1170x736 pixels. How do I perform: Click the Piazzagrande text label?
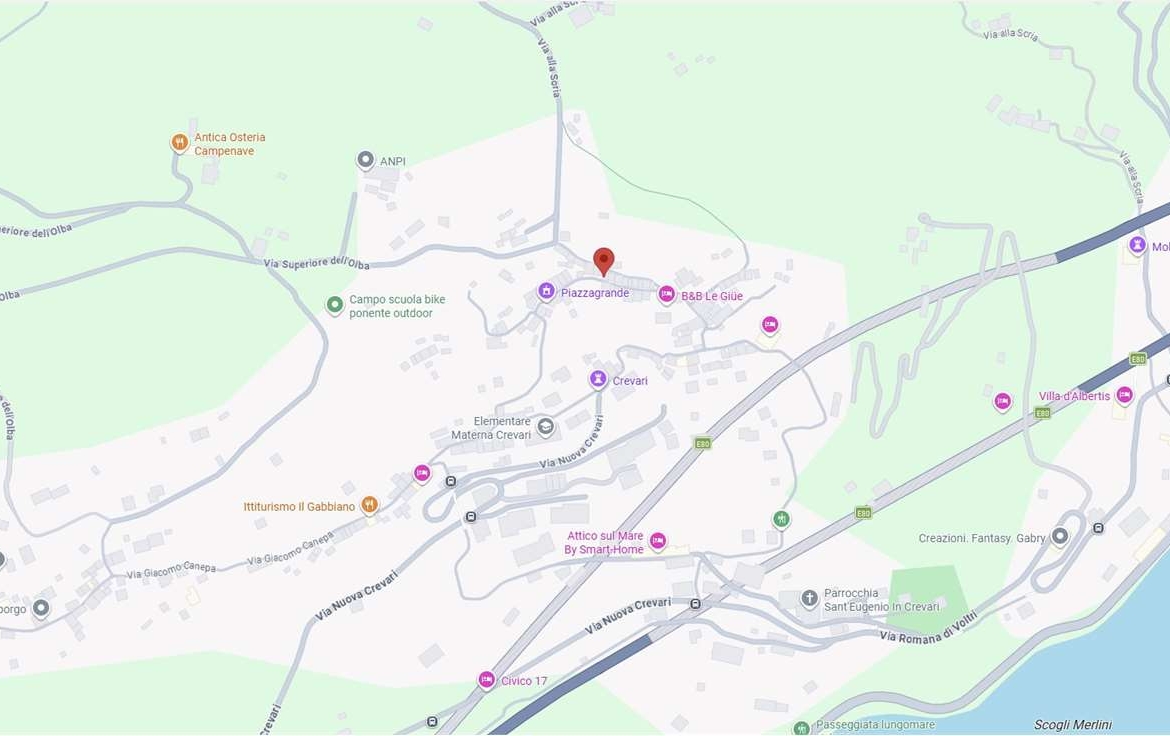click(595, 293)
